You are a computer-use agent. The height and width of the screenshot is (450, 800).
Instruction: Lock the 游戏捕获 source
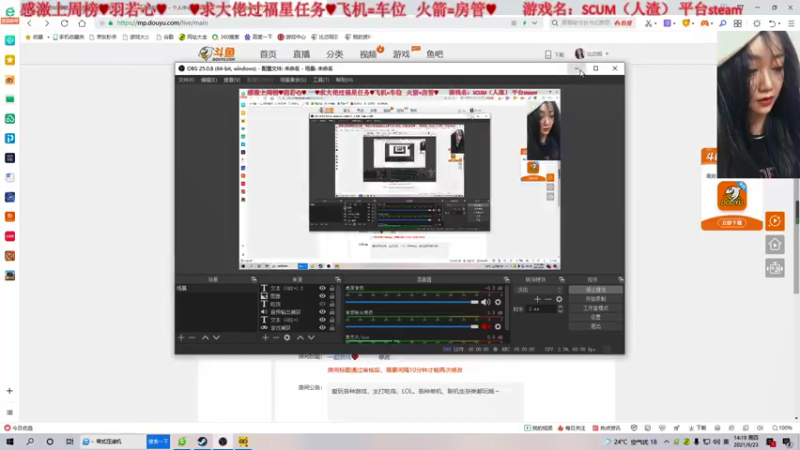pyautogui.click(x=332, y=328)
